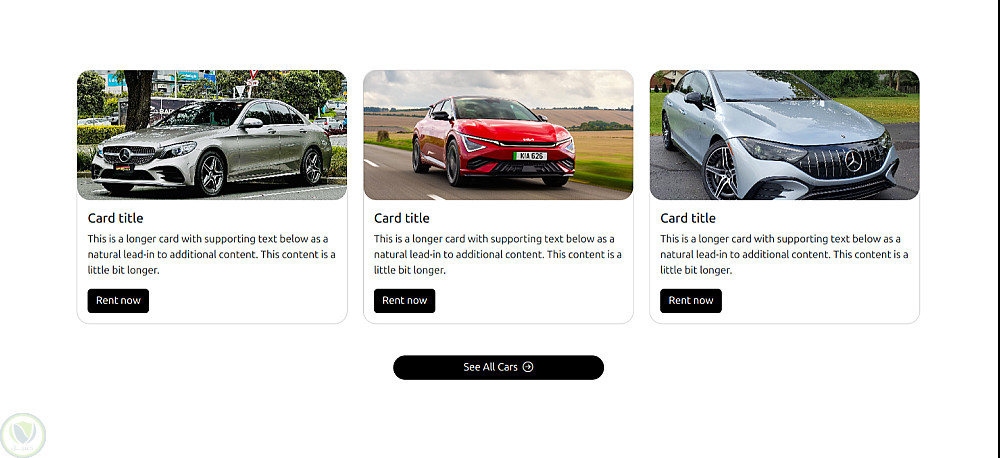Click the Mercedes star emblem on the first car's grille
The height and width of the screenshot is (458, 1000).
124,155
